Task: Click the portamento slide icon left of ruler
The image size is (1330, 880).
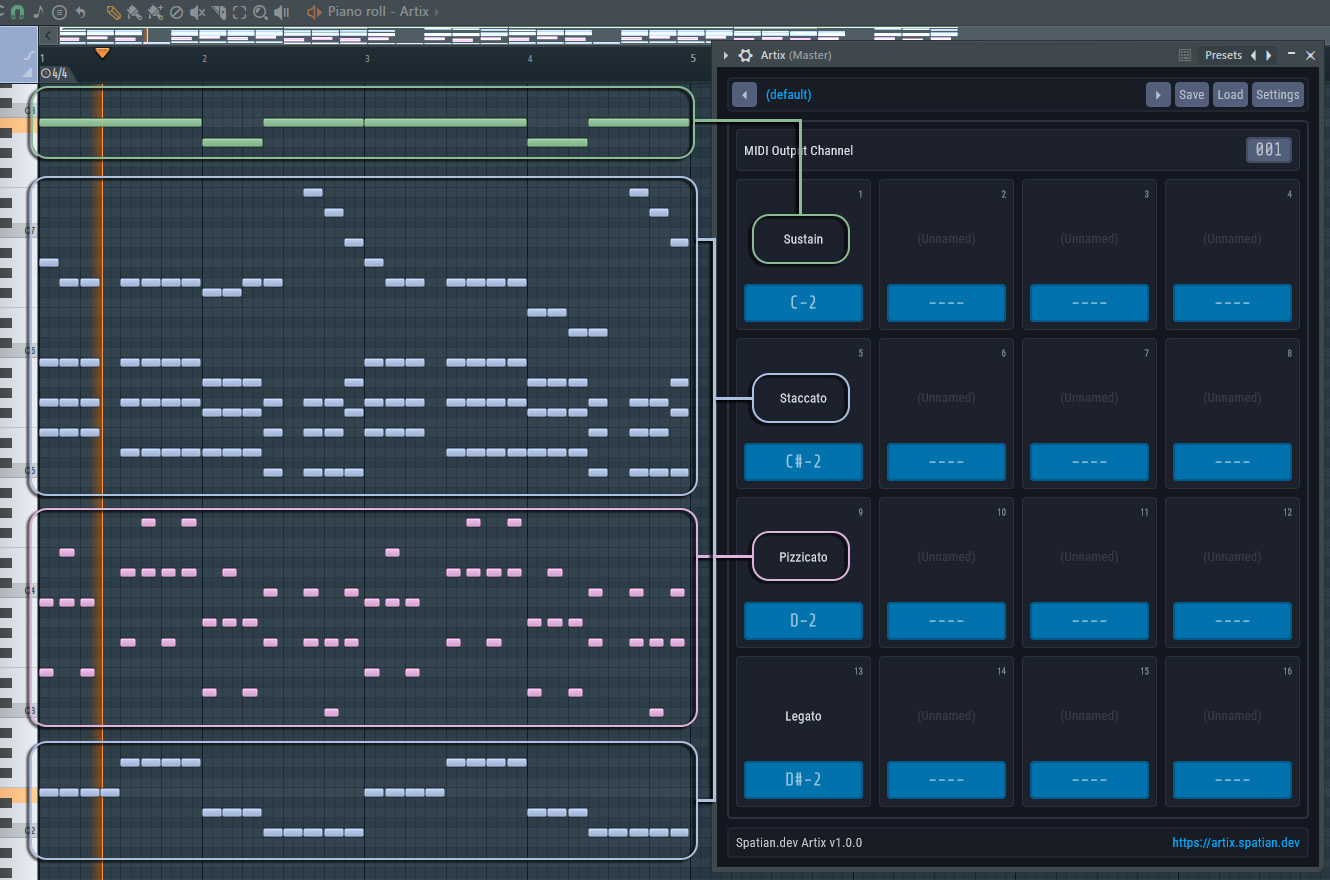Action: click(29, 55)
